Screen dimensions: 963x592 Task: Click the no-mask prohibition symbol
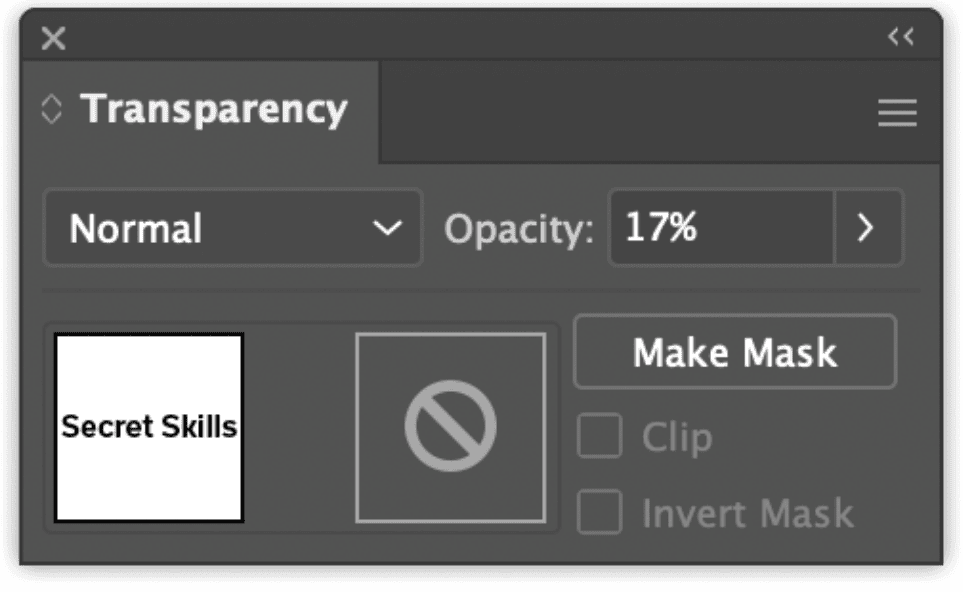click(x=450, y=427)
